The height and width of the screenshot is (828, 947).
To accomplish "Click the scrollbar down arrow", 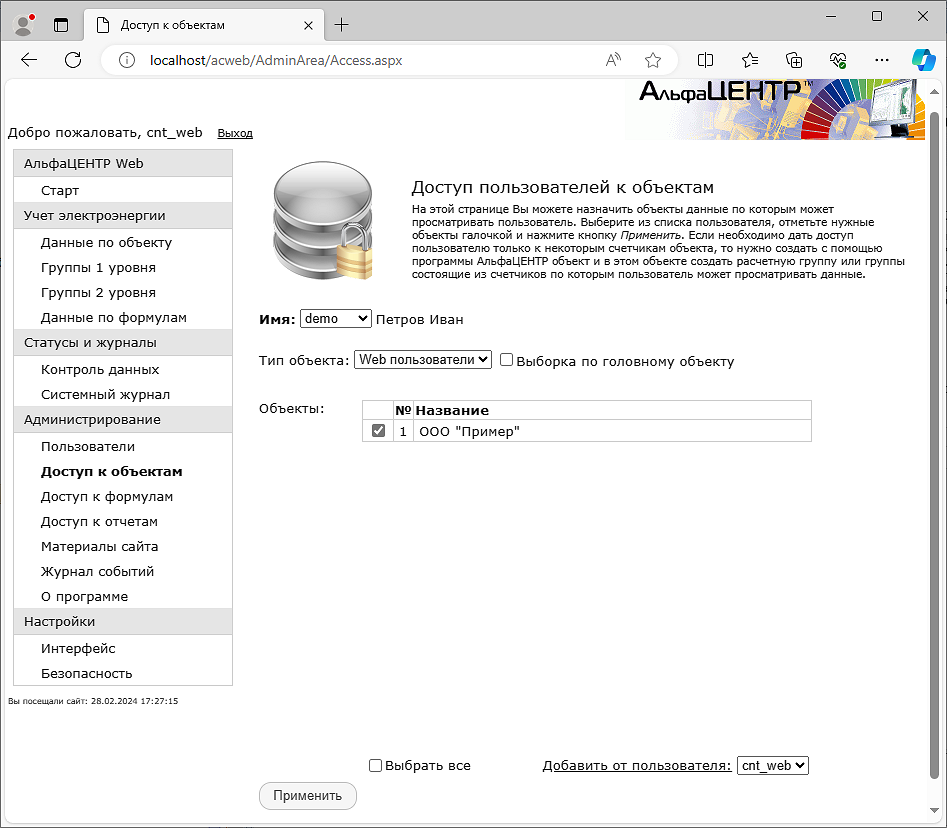I will point(934,810).
